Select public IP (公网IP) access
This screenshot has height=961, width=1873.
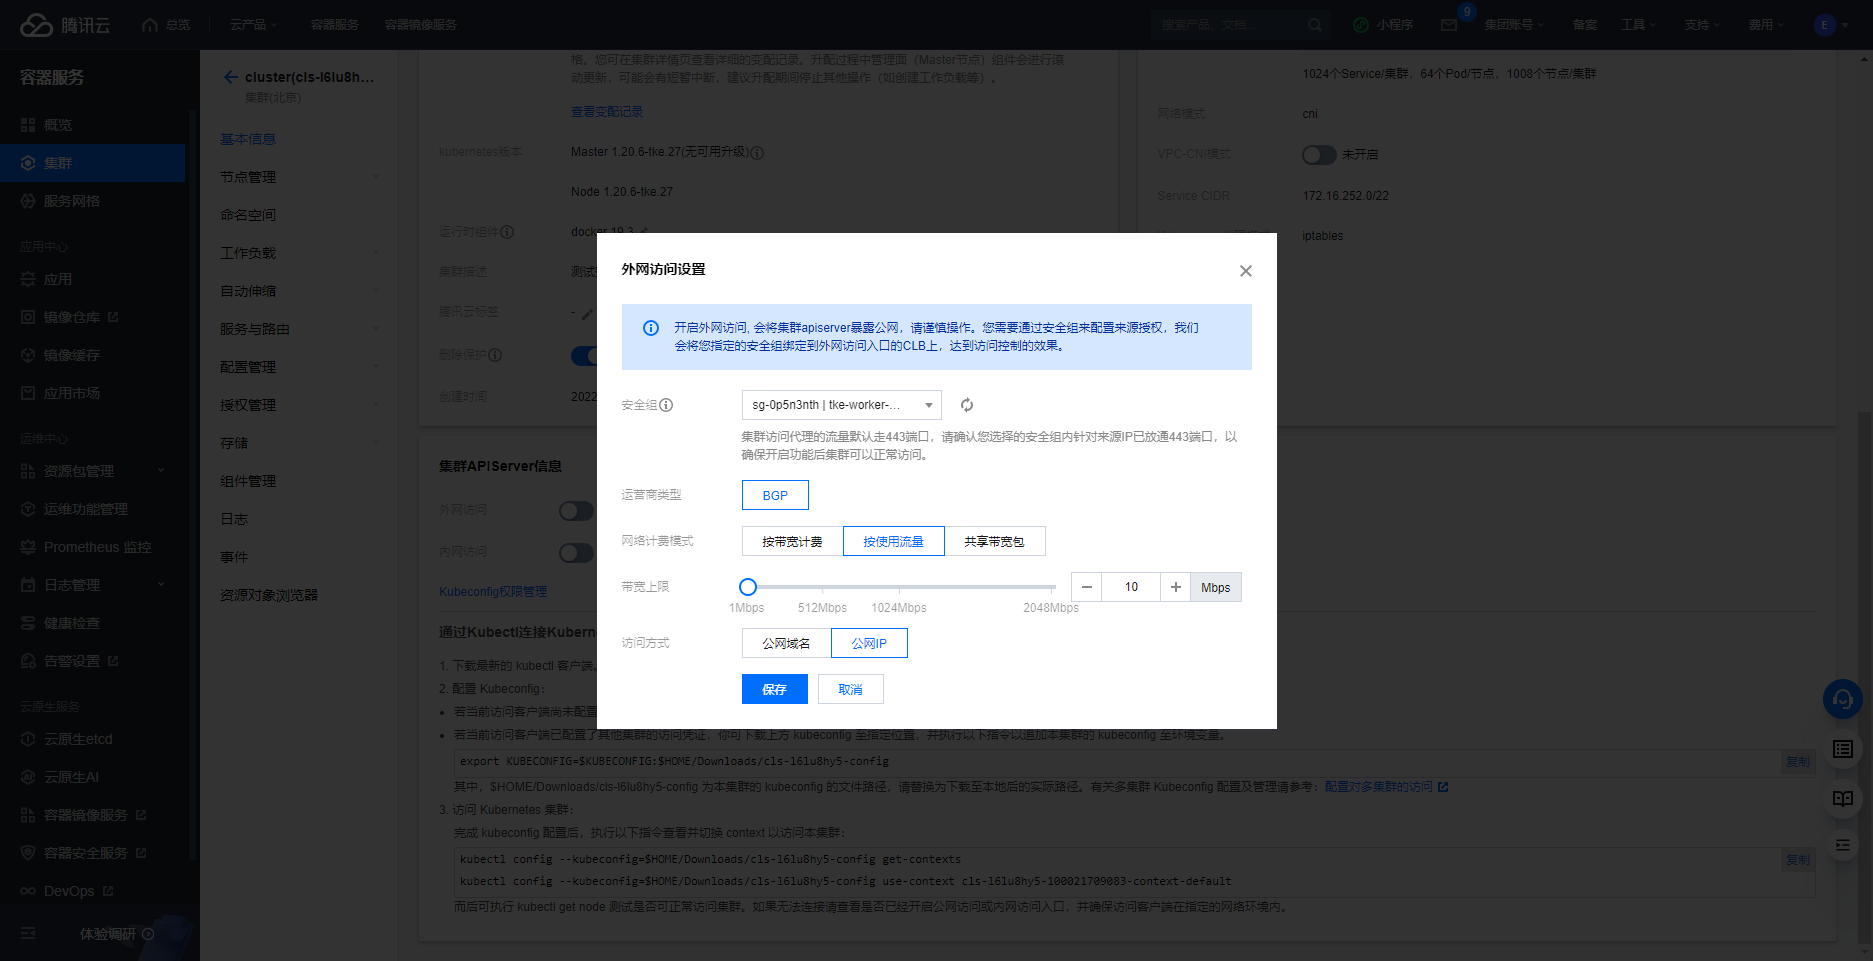869,643
